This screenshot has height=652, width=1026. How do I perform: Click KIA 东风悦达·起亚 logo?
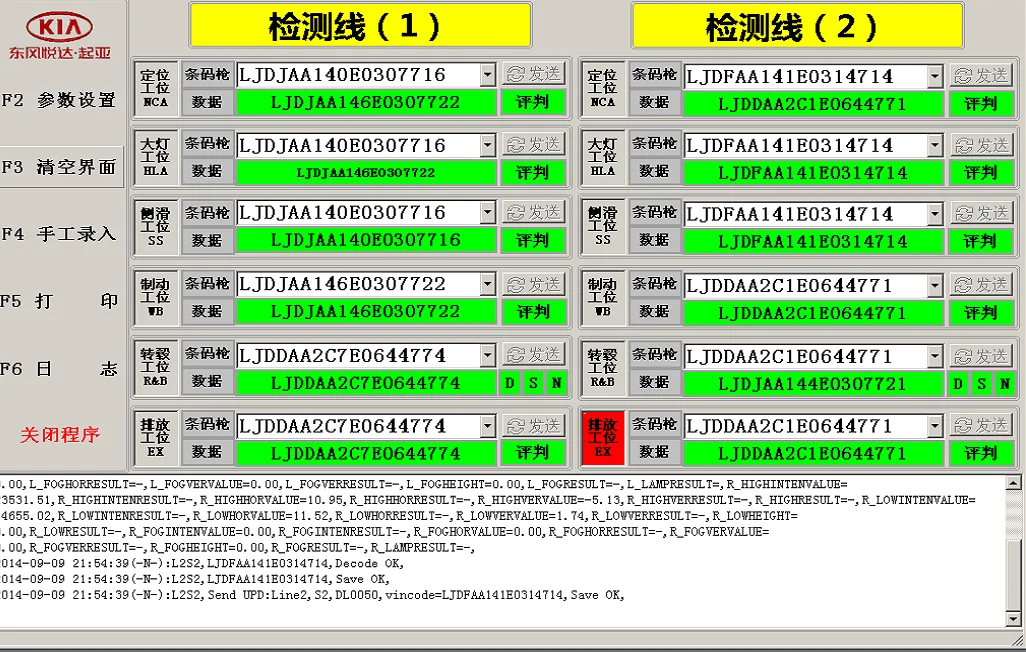60,35
